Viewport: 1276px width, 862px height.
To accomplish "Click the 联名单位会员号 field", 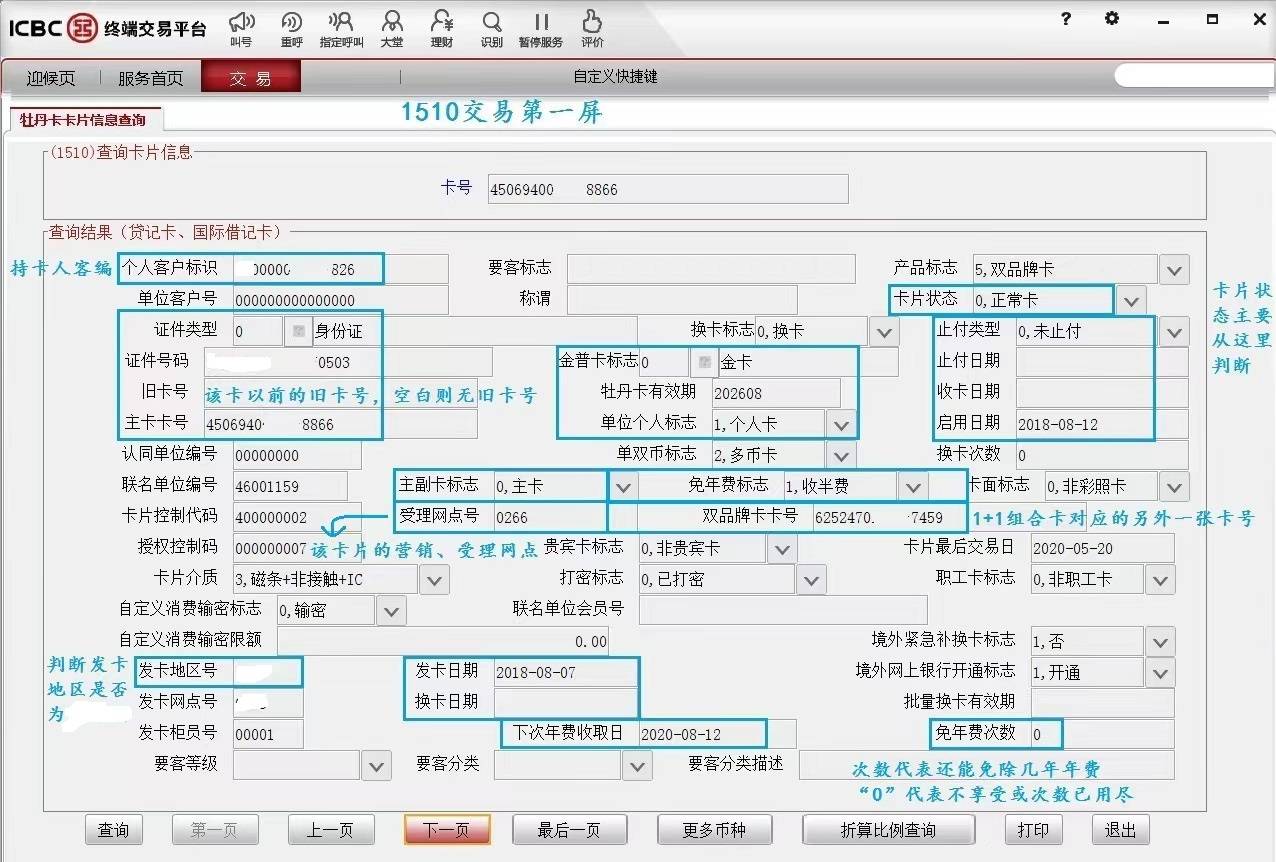I will click(x=783, y=610).
